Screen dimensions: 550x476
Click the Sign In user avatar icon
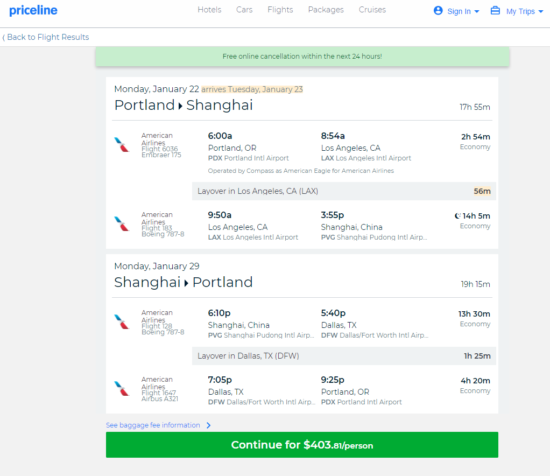pyautogui.click(x=438, y=11)
